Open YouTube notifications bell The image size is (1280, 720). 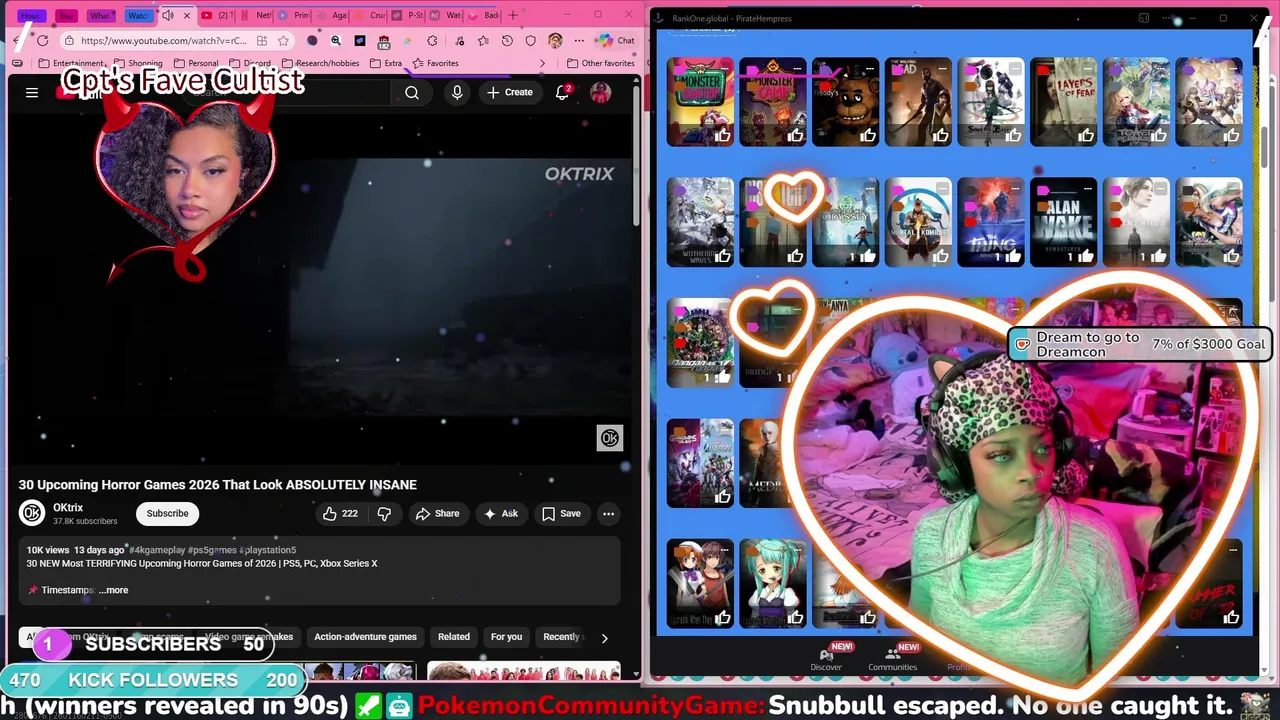(562, 92)
